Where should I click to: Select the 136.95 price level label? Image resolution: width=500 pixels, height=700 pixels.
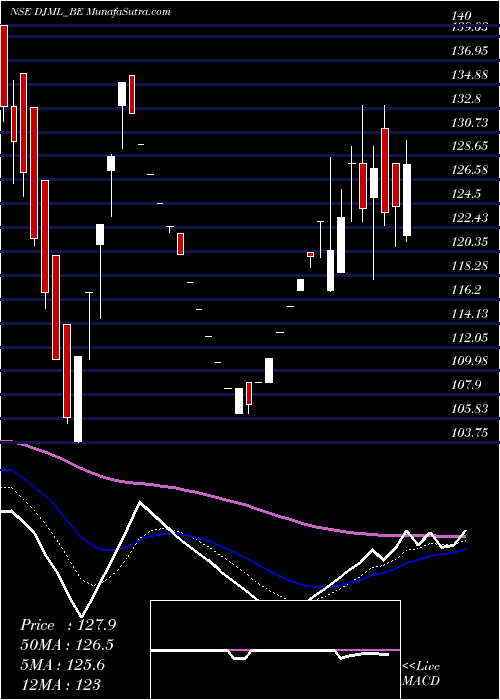tap(469, 52)
